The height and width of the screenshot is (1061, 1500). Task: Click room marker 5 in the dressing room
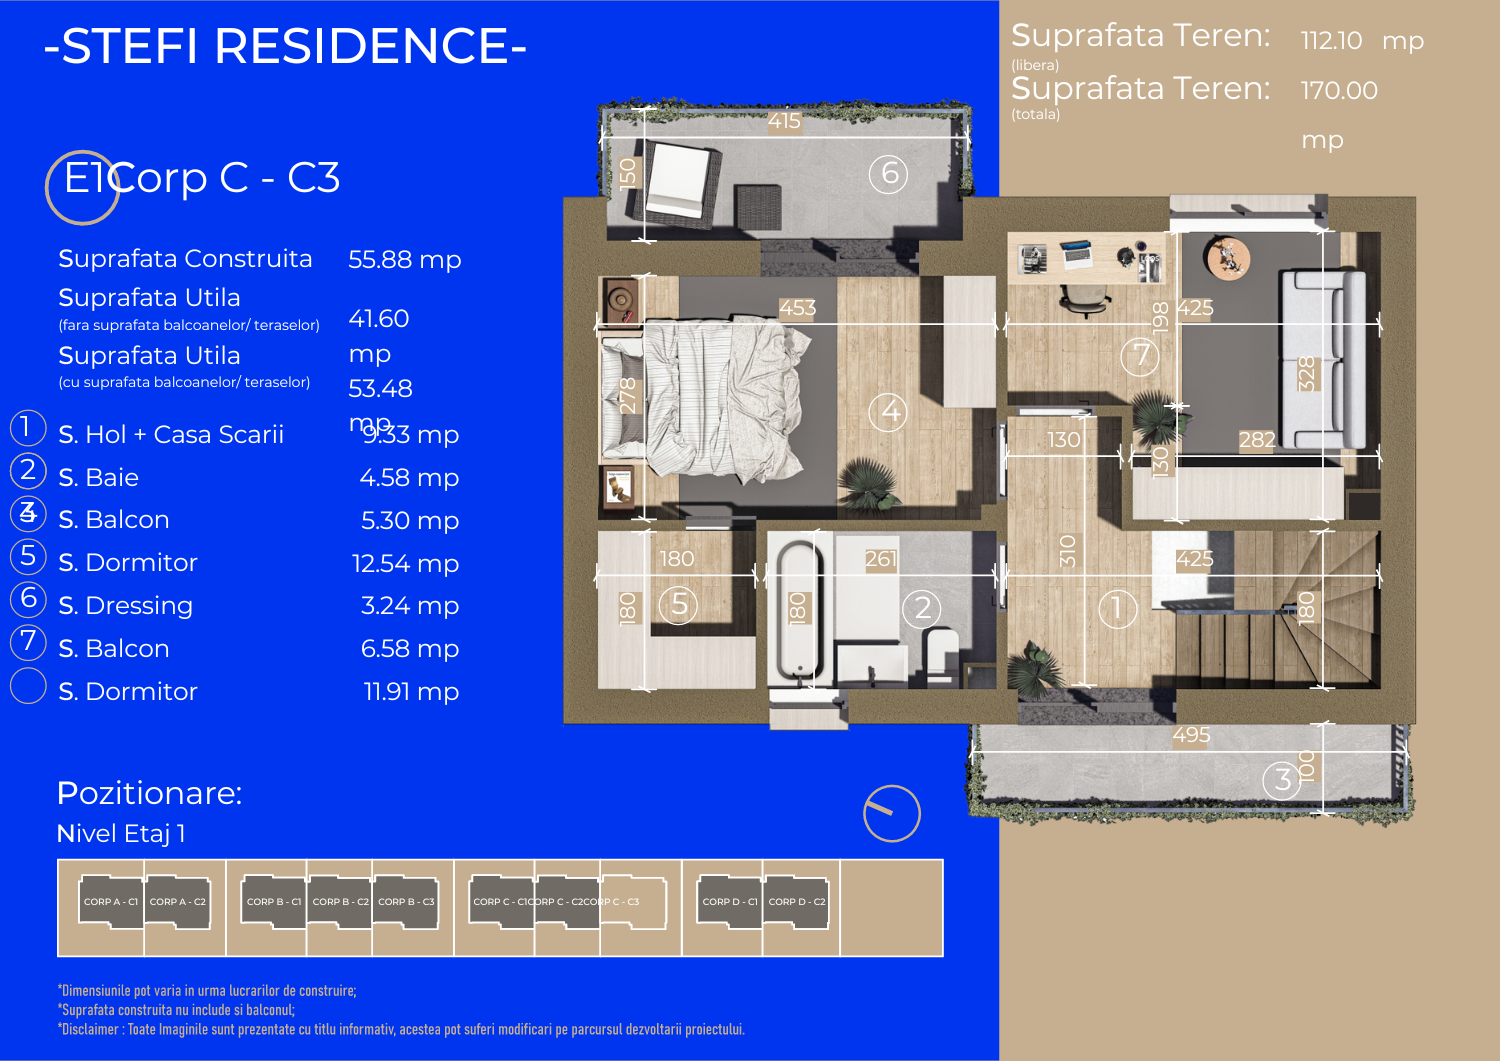678,604
